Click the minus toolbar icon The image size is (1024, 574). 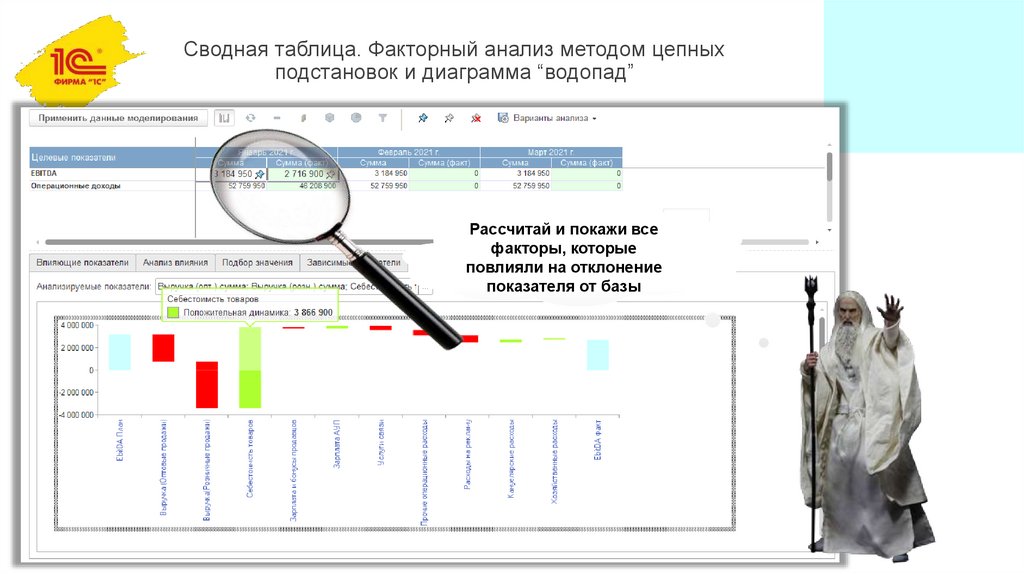(x=277, y=118)
